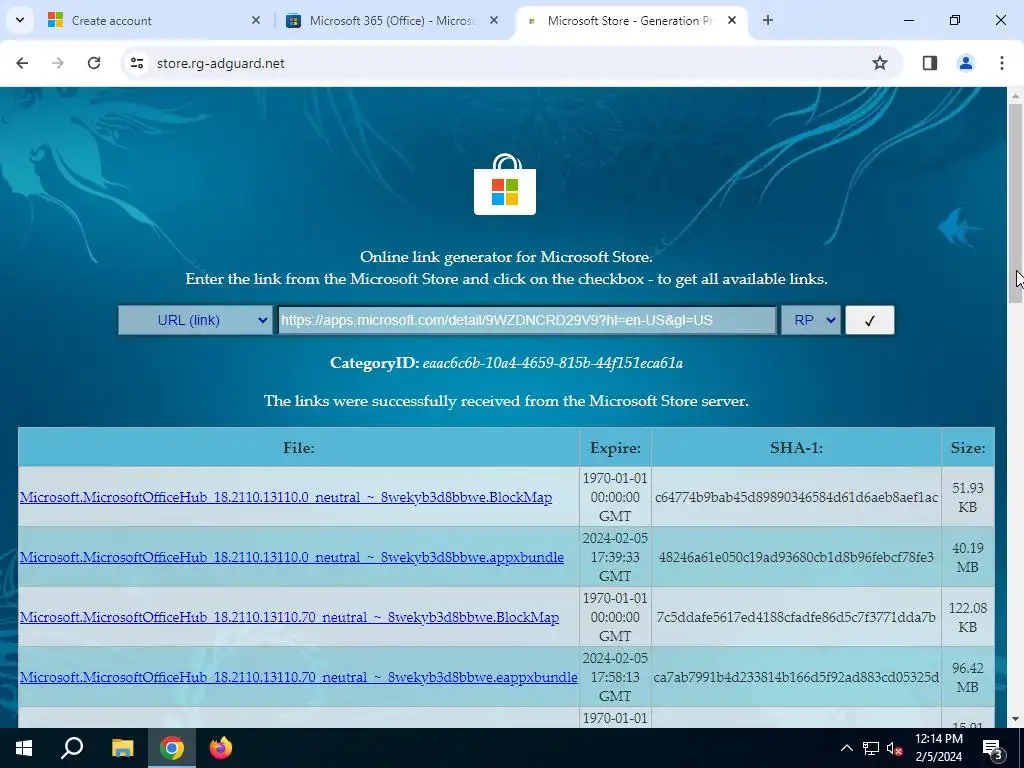Select the SHA-1 hash starting with 7c5ddafe
Viewport: 1024px width, 768px height.
pyautogui.click(x=796, y=617)
